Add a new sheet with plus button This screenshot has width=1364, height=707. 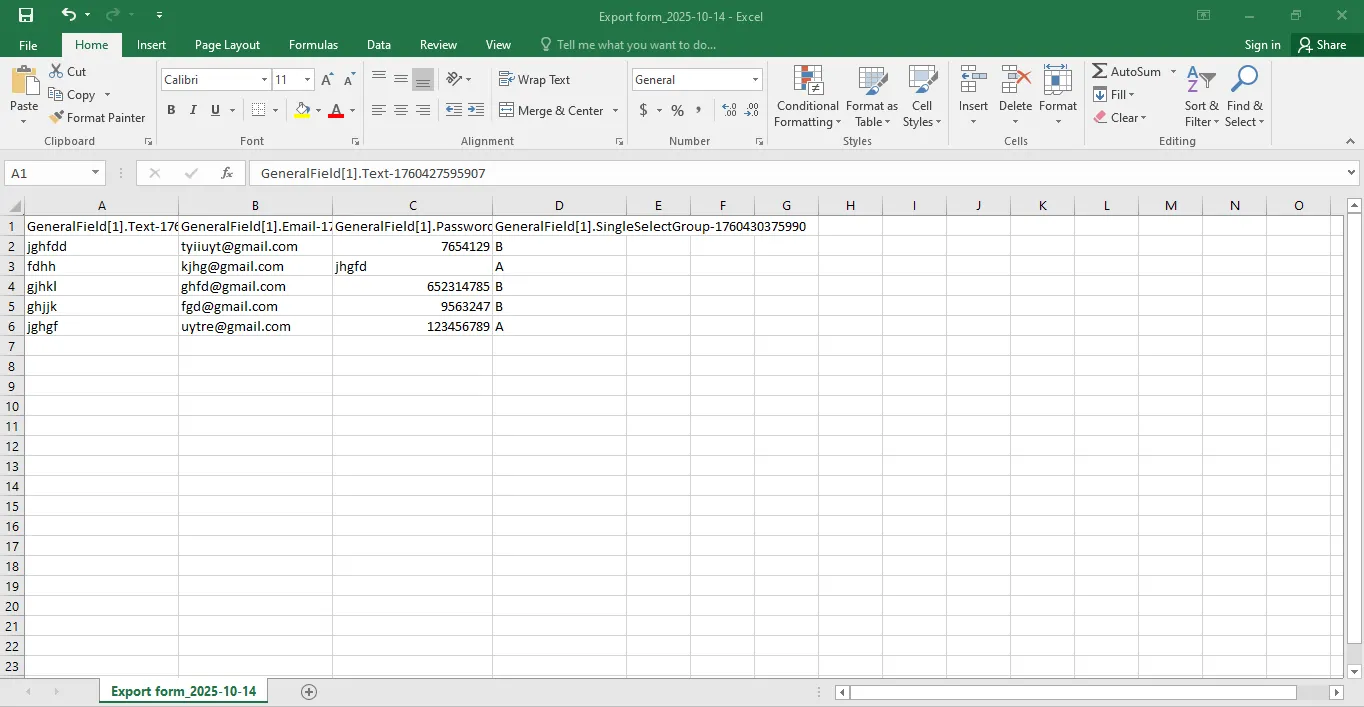(309, 692)
